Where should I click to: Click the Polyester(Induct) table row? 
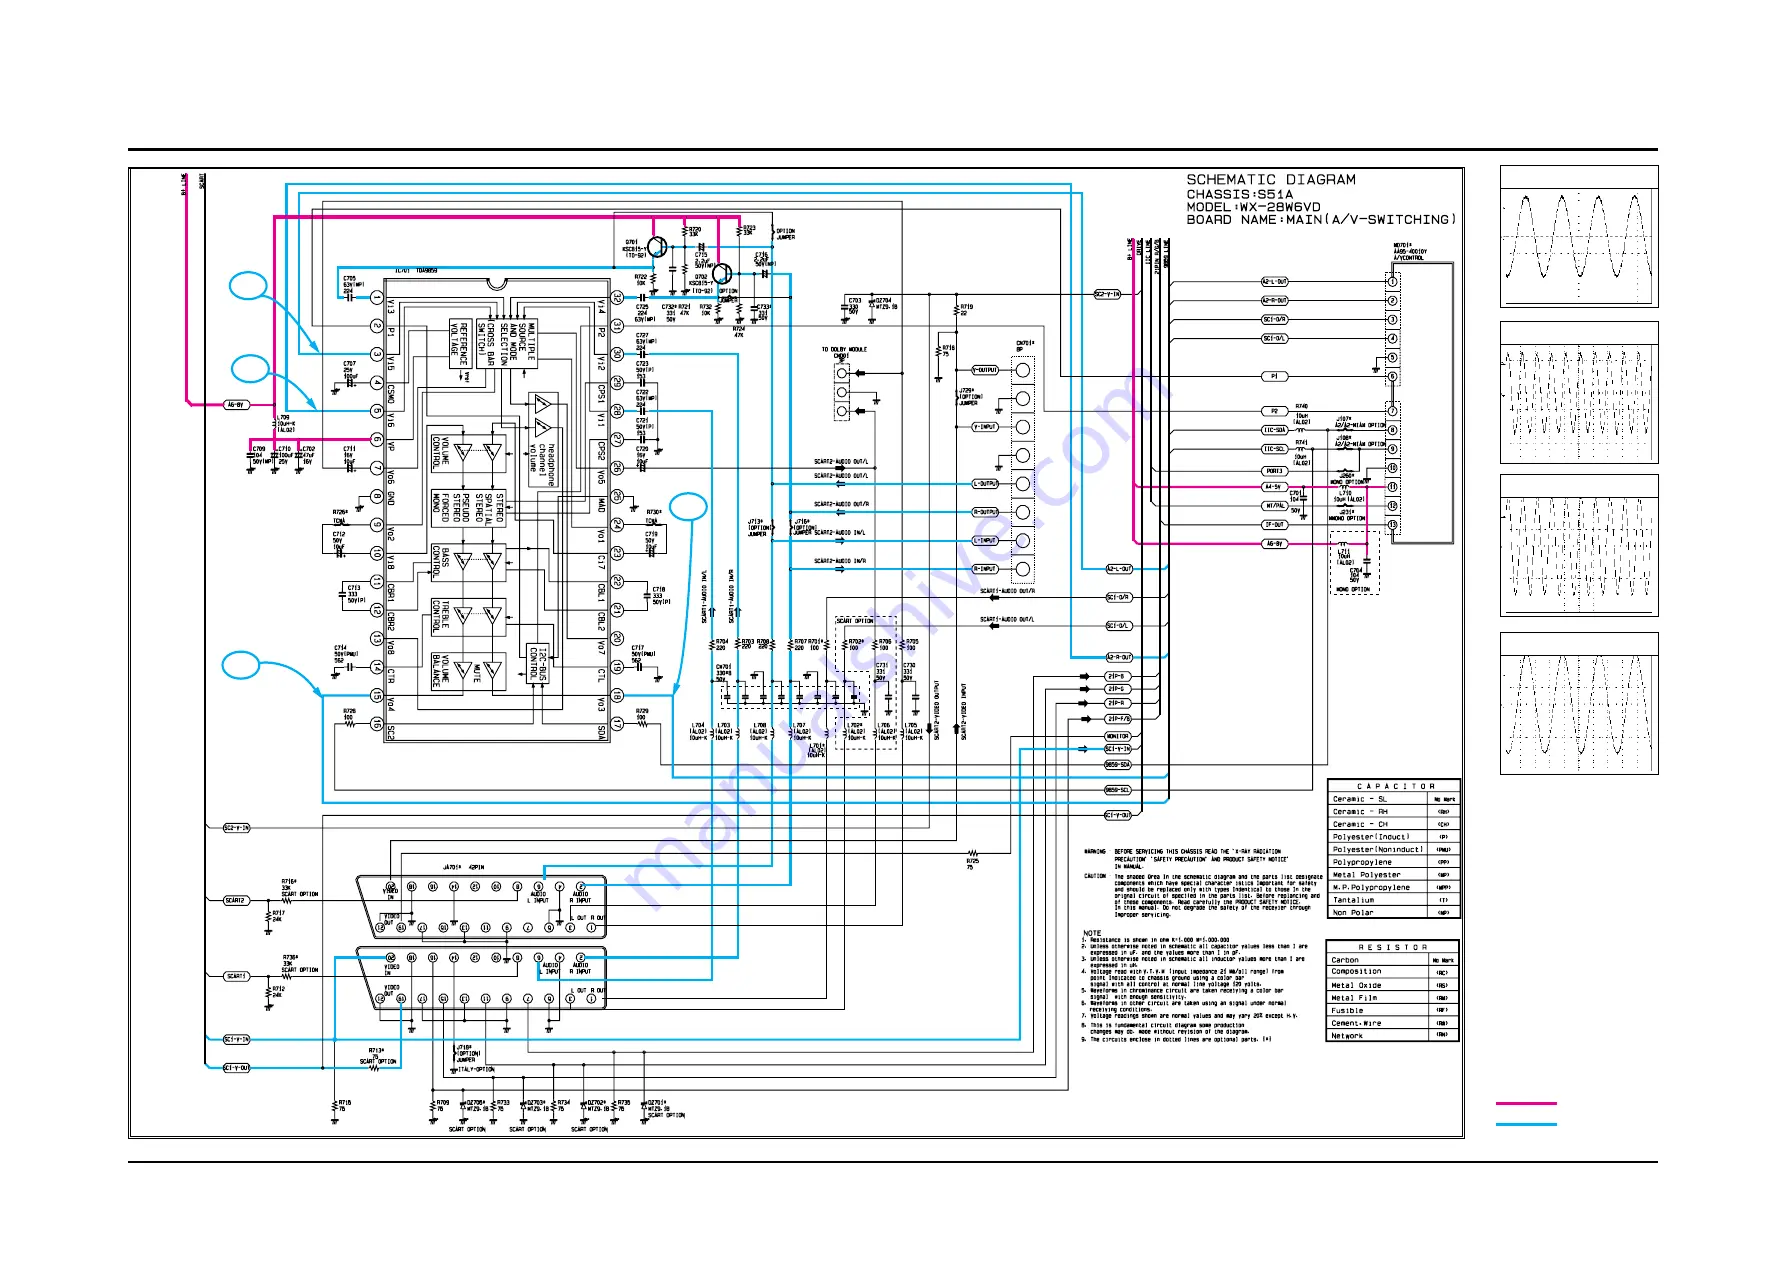pyautogui.click(x=1394, y=837)
